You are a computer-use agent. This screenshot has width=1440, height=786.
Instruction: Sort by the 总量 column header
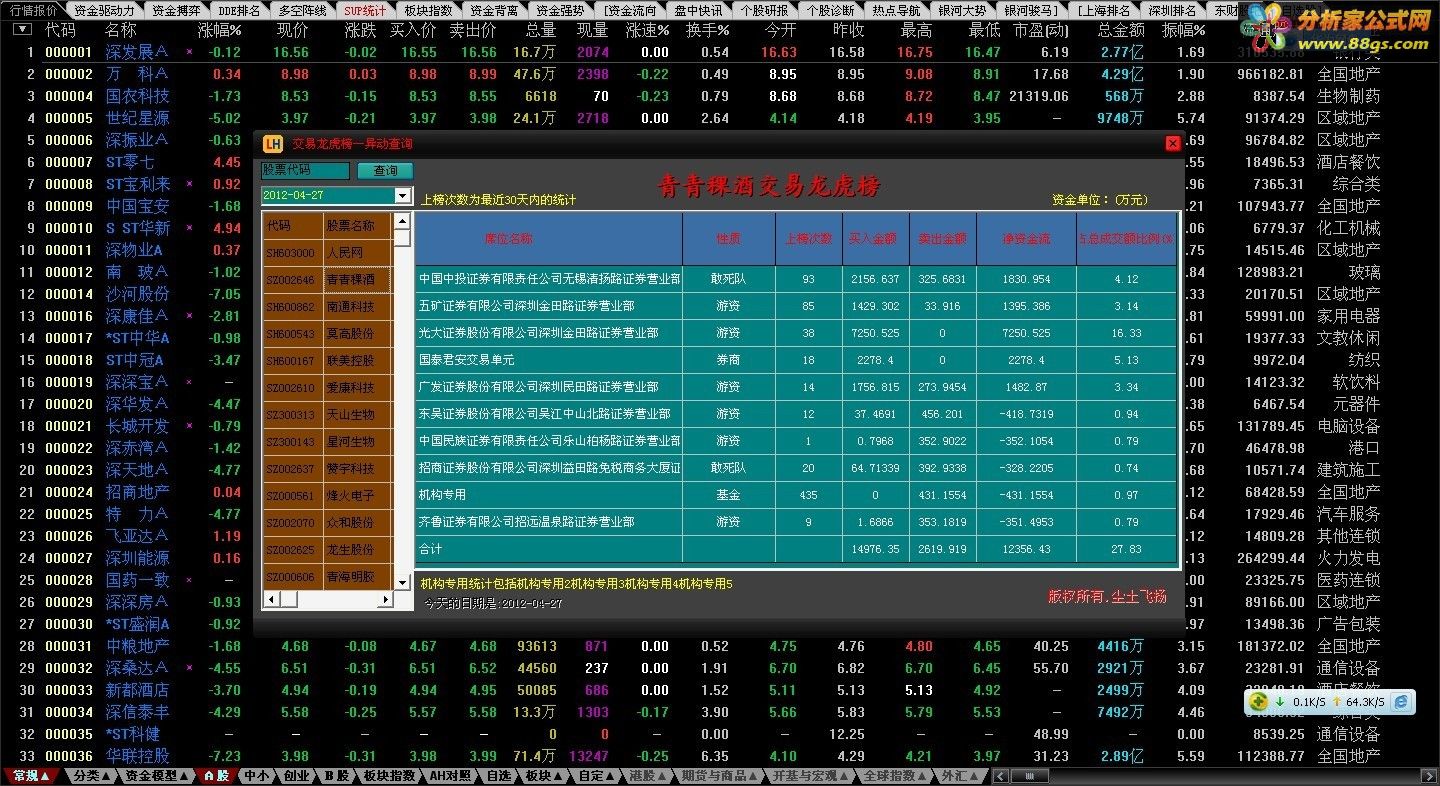click(x=541, y=31)
